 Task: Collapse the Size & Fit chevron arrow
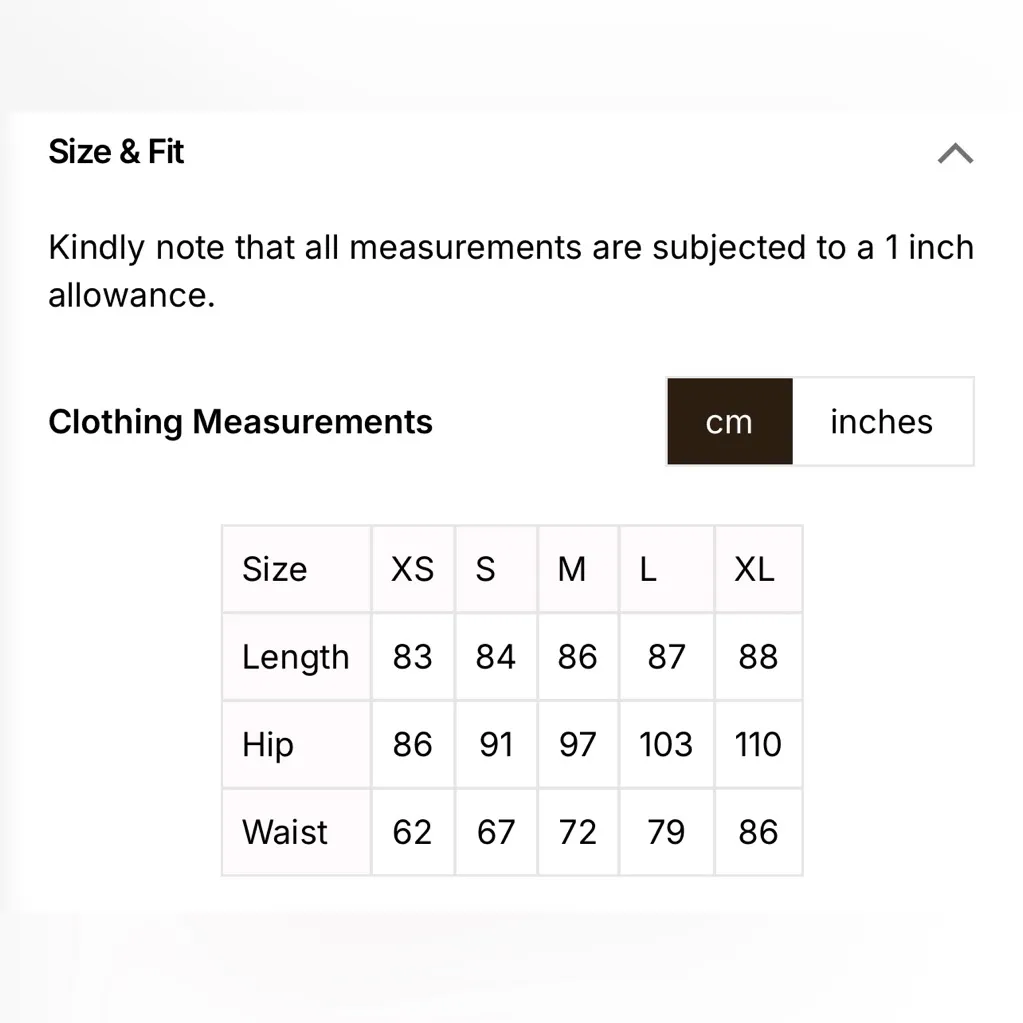click(955, 154)
